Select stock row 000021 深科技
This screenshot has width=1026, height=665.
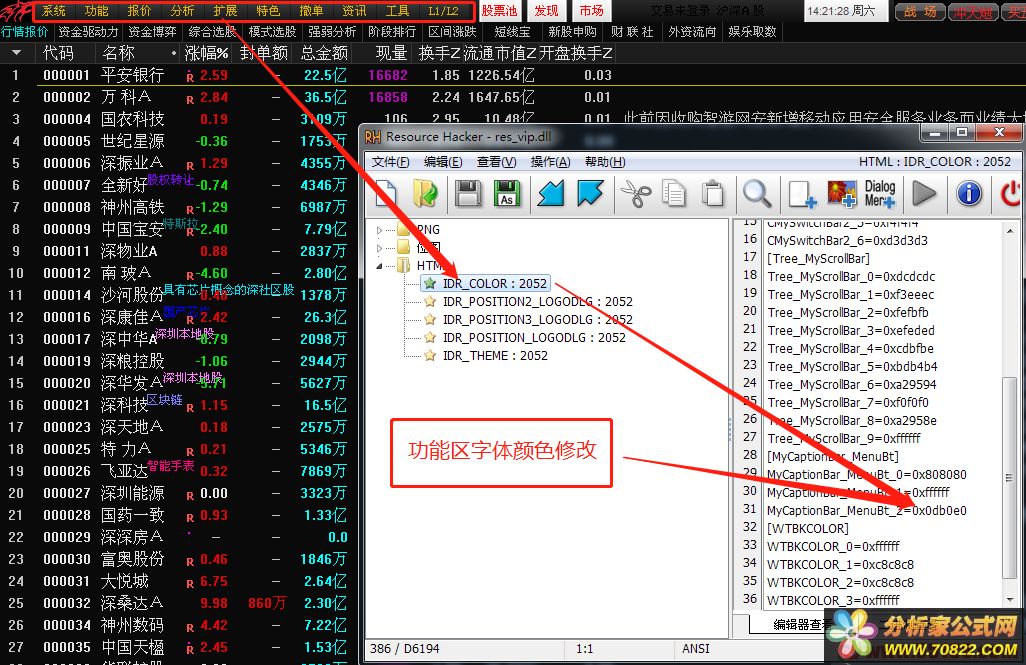(x=178, y=405)
